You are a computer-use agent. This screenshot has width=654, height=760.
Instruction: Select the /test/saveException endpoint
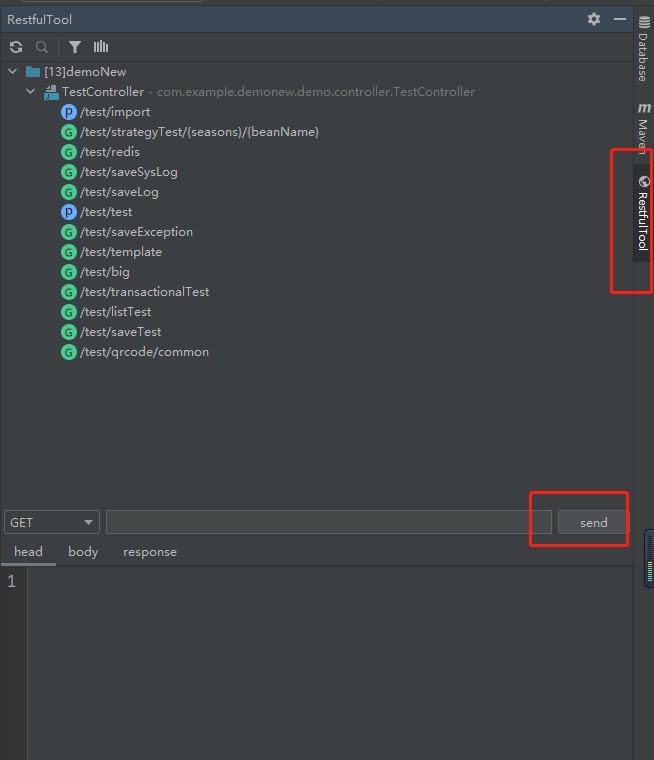[136, 232]
